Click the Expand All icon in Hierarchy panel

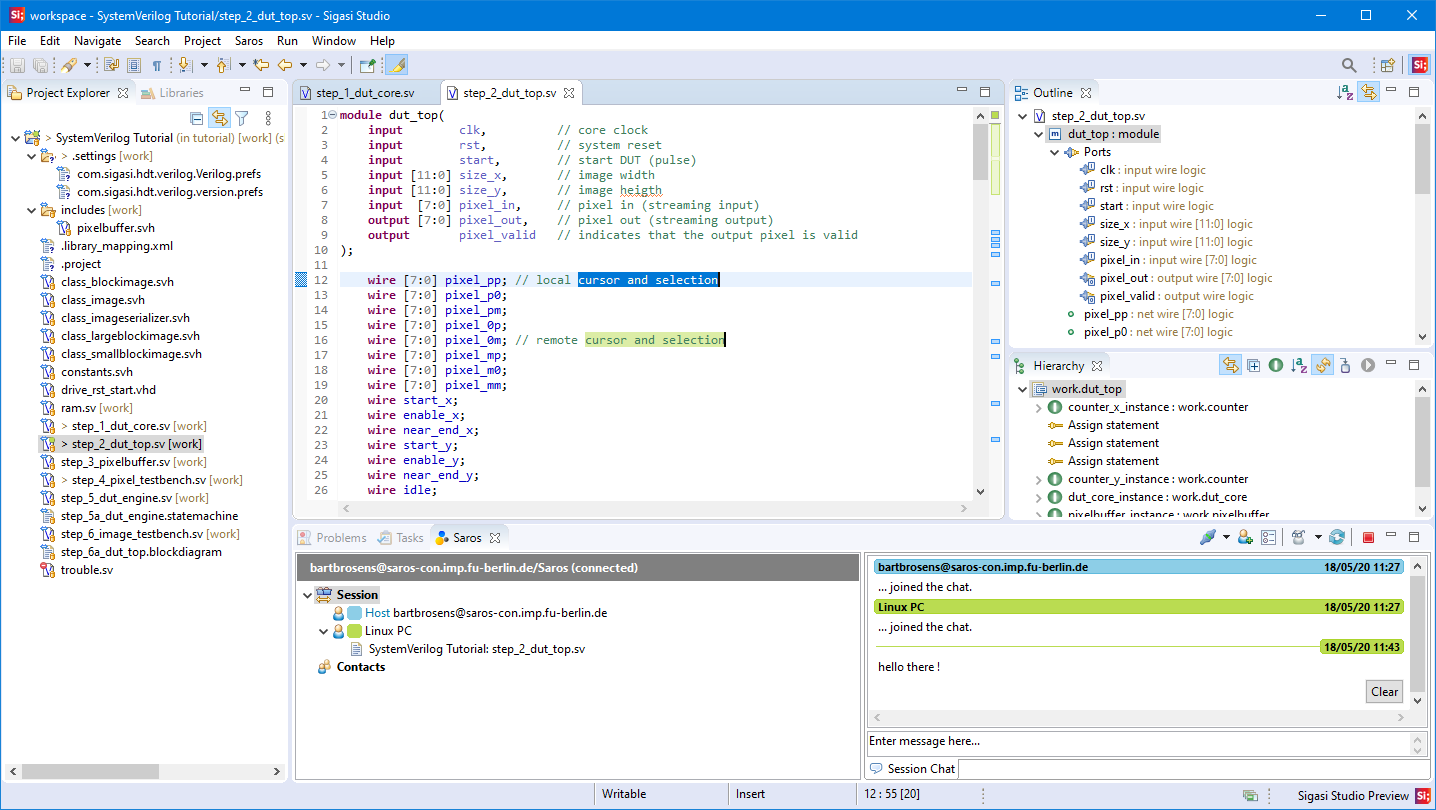pos(1253,366)
